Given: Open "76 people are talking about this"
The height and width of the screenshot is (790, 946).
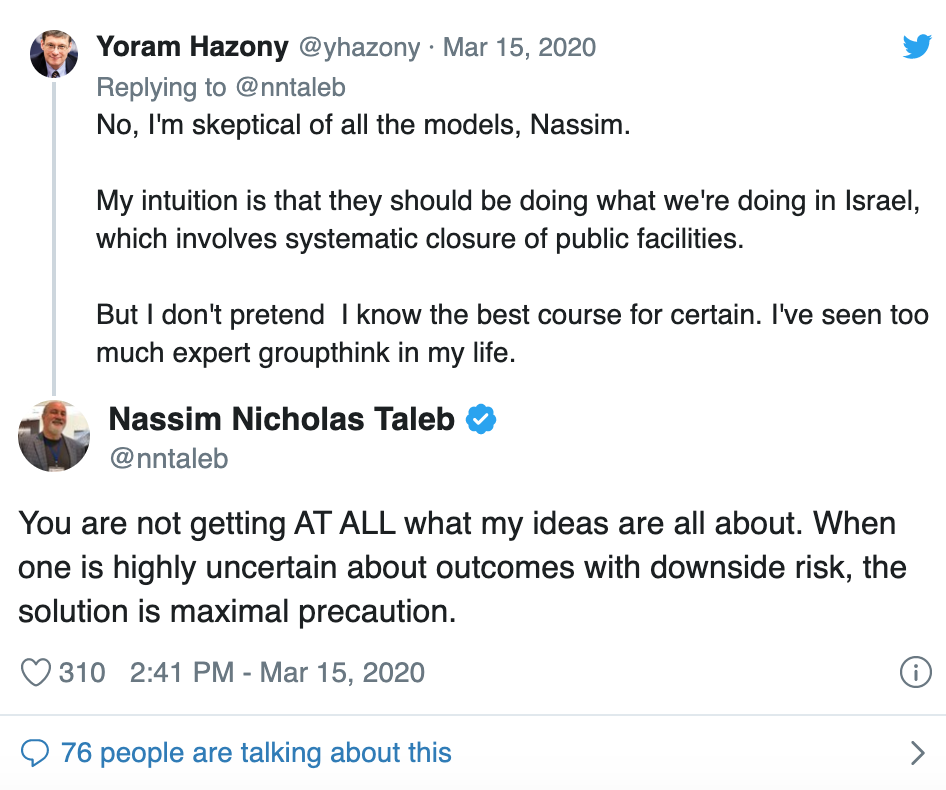Looking at the screenshot, I should 256,752.
